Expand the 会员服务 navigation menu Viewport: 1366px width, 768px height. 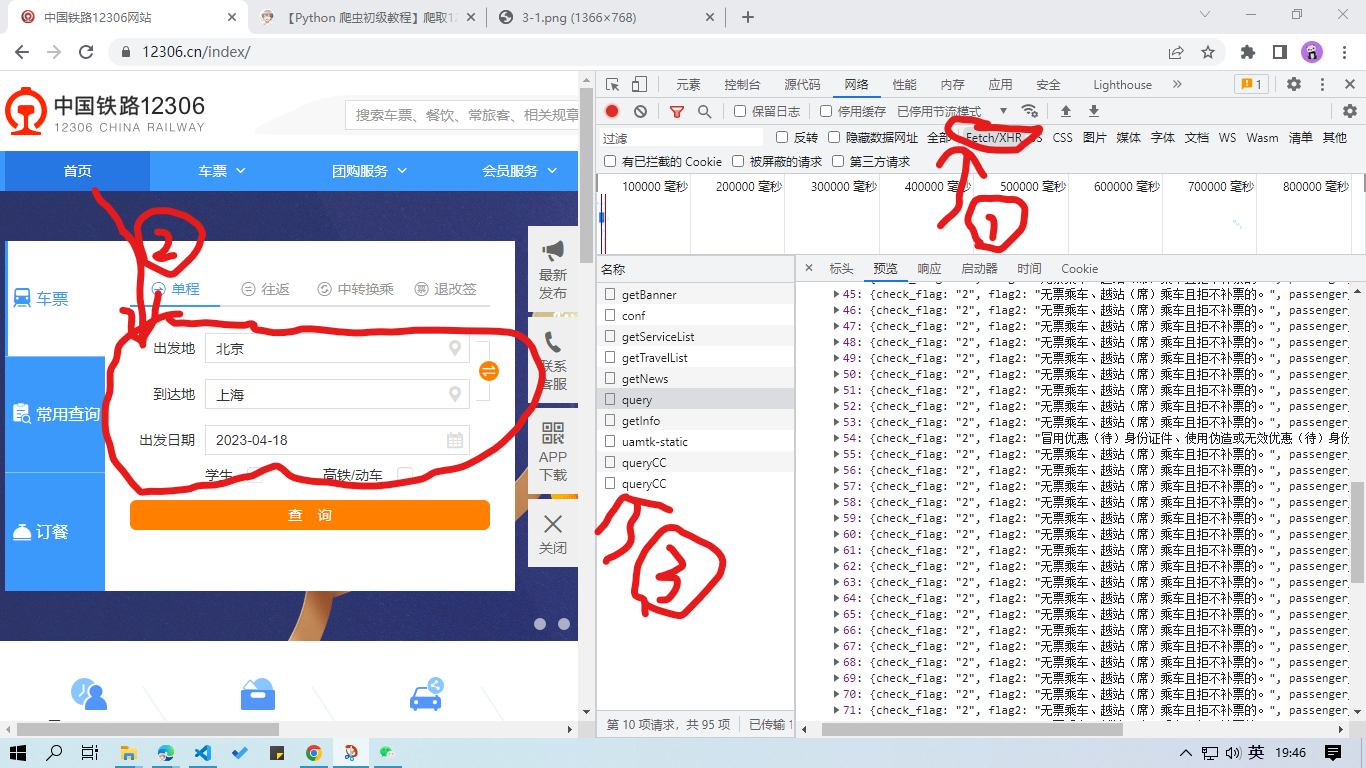(520, 171)
